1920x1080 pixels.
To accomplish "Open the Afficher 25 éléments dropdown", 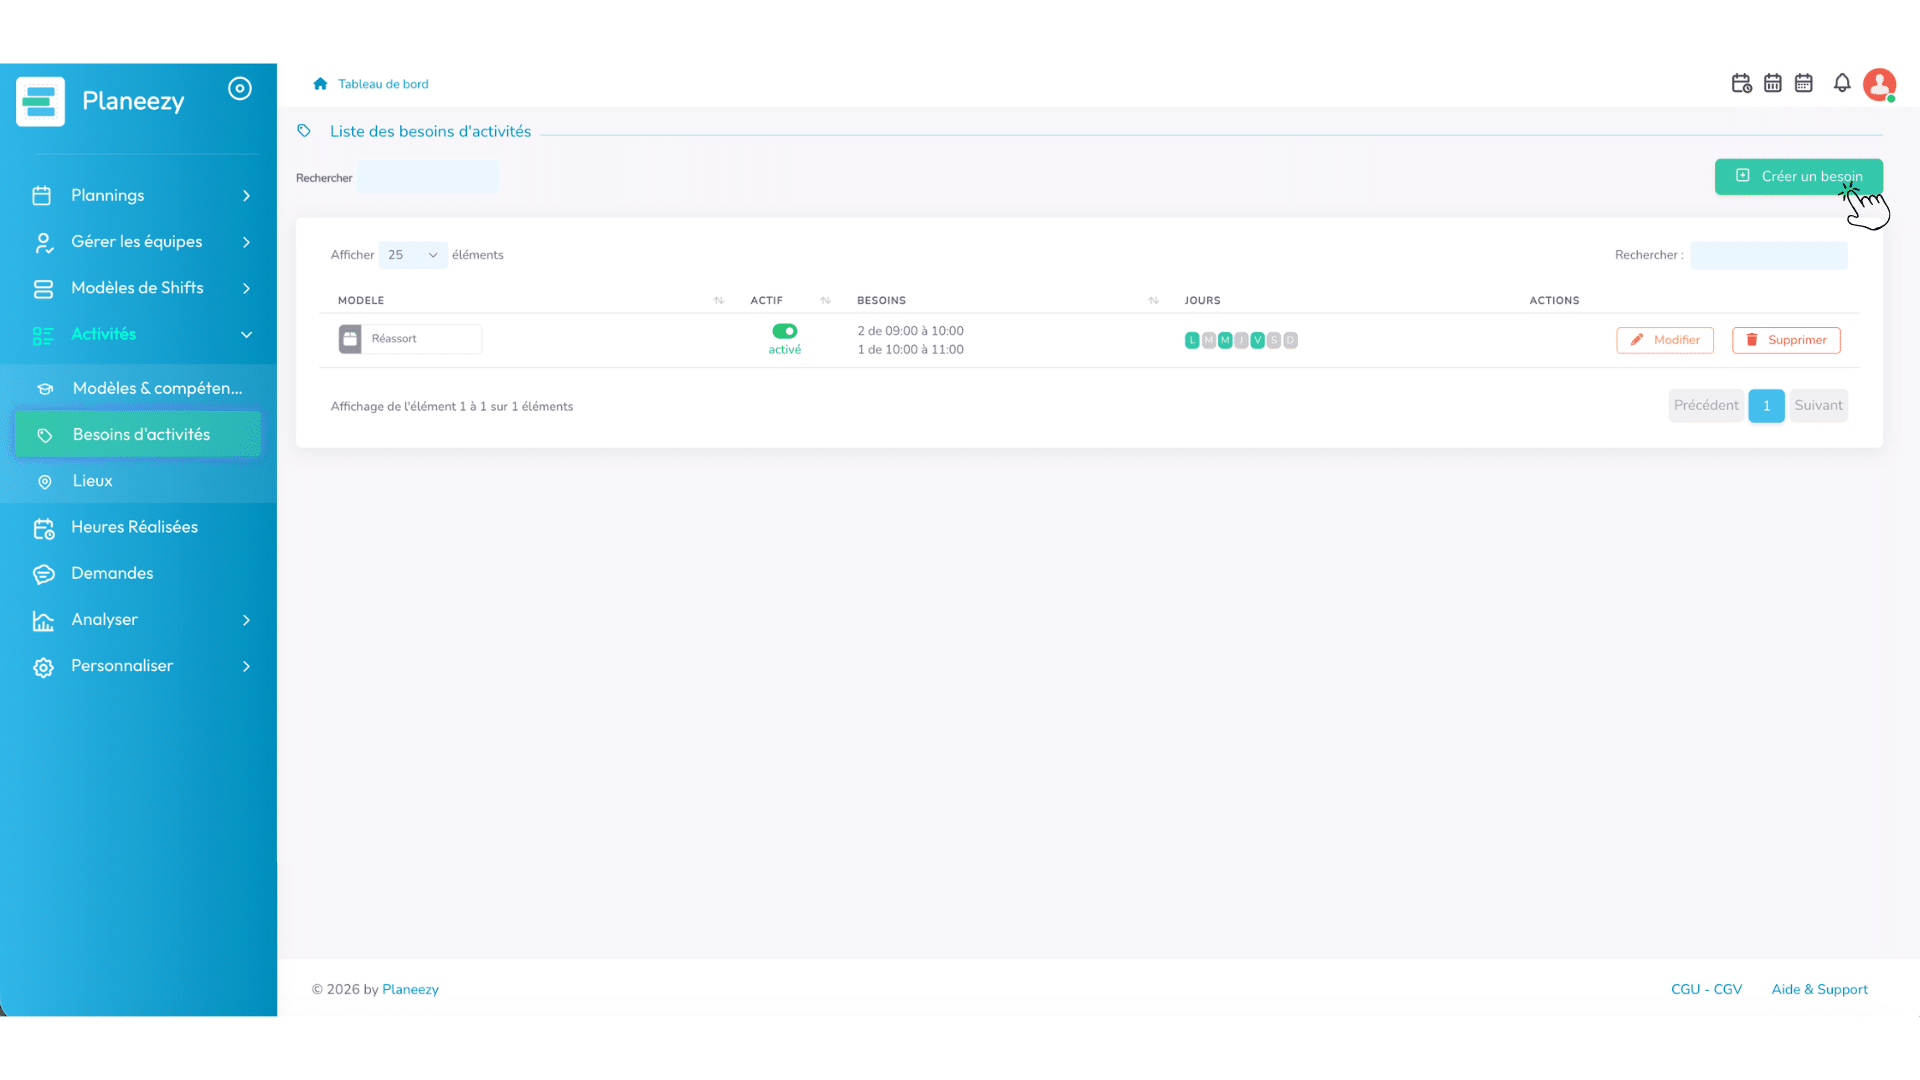I will tap(413, 255).
